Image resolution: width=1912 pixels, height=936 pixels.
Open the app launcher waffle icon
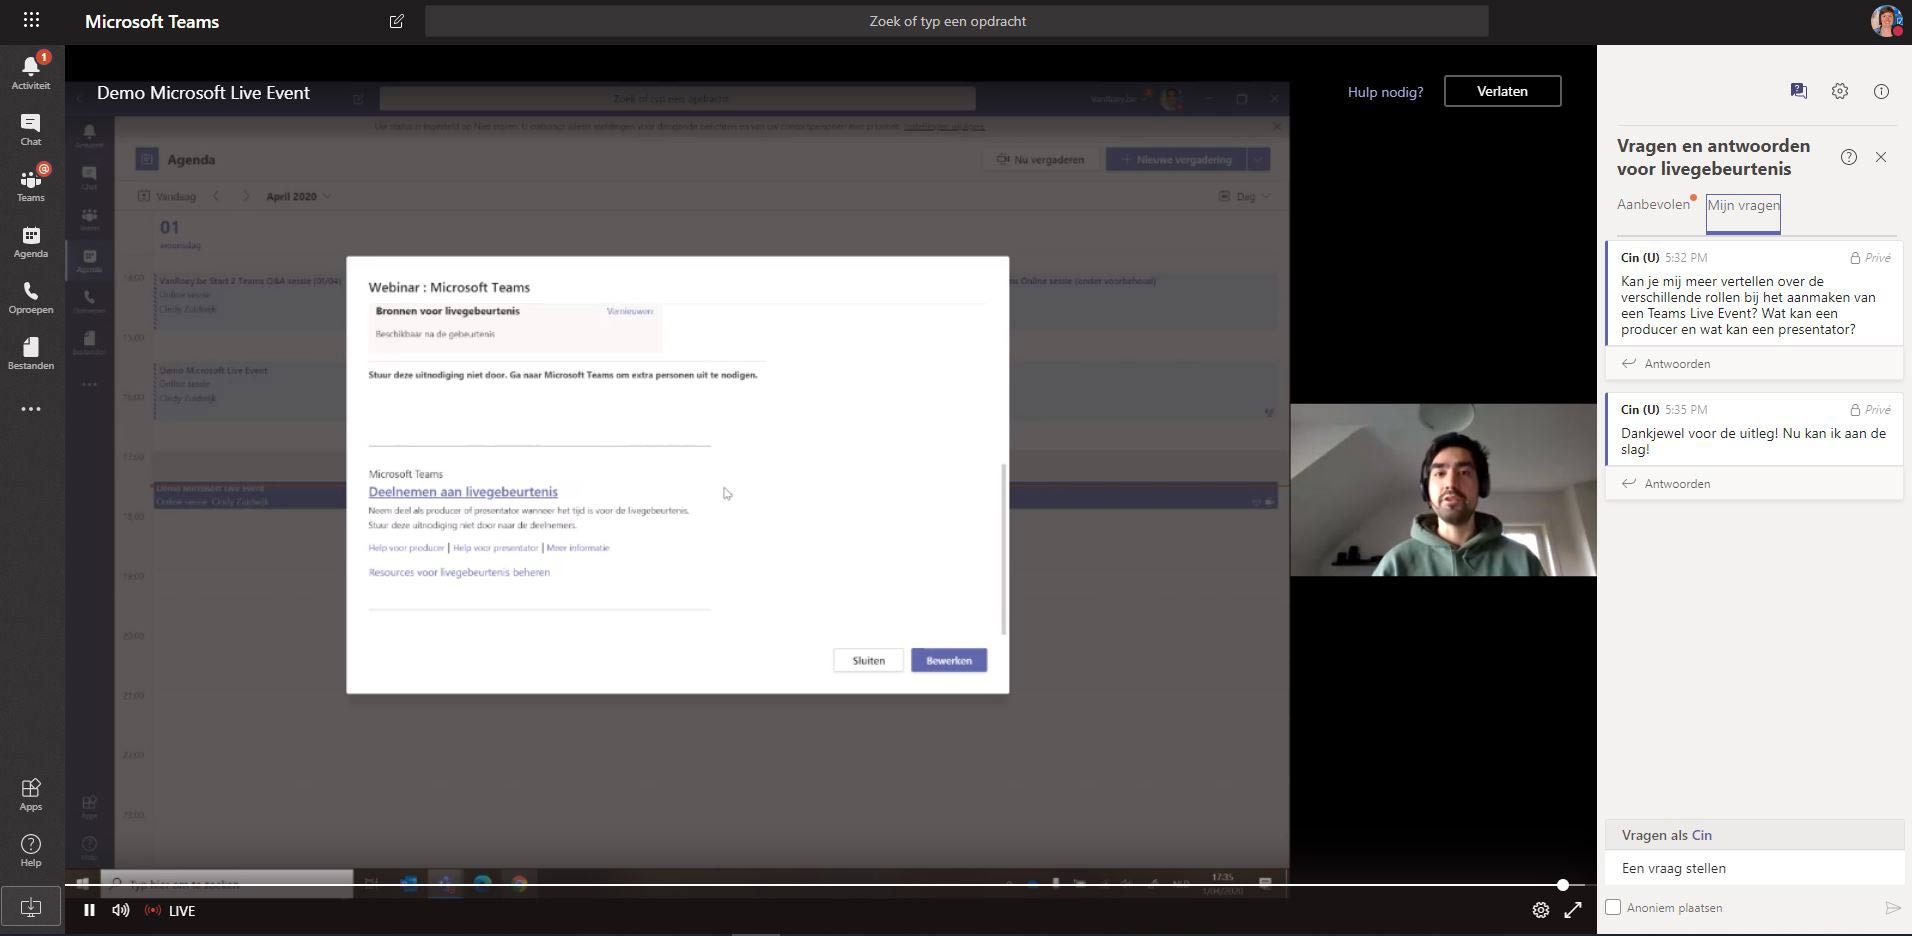pyautogui.click(x=31, y=20)
